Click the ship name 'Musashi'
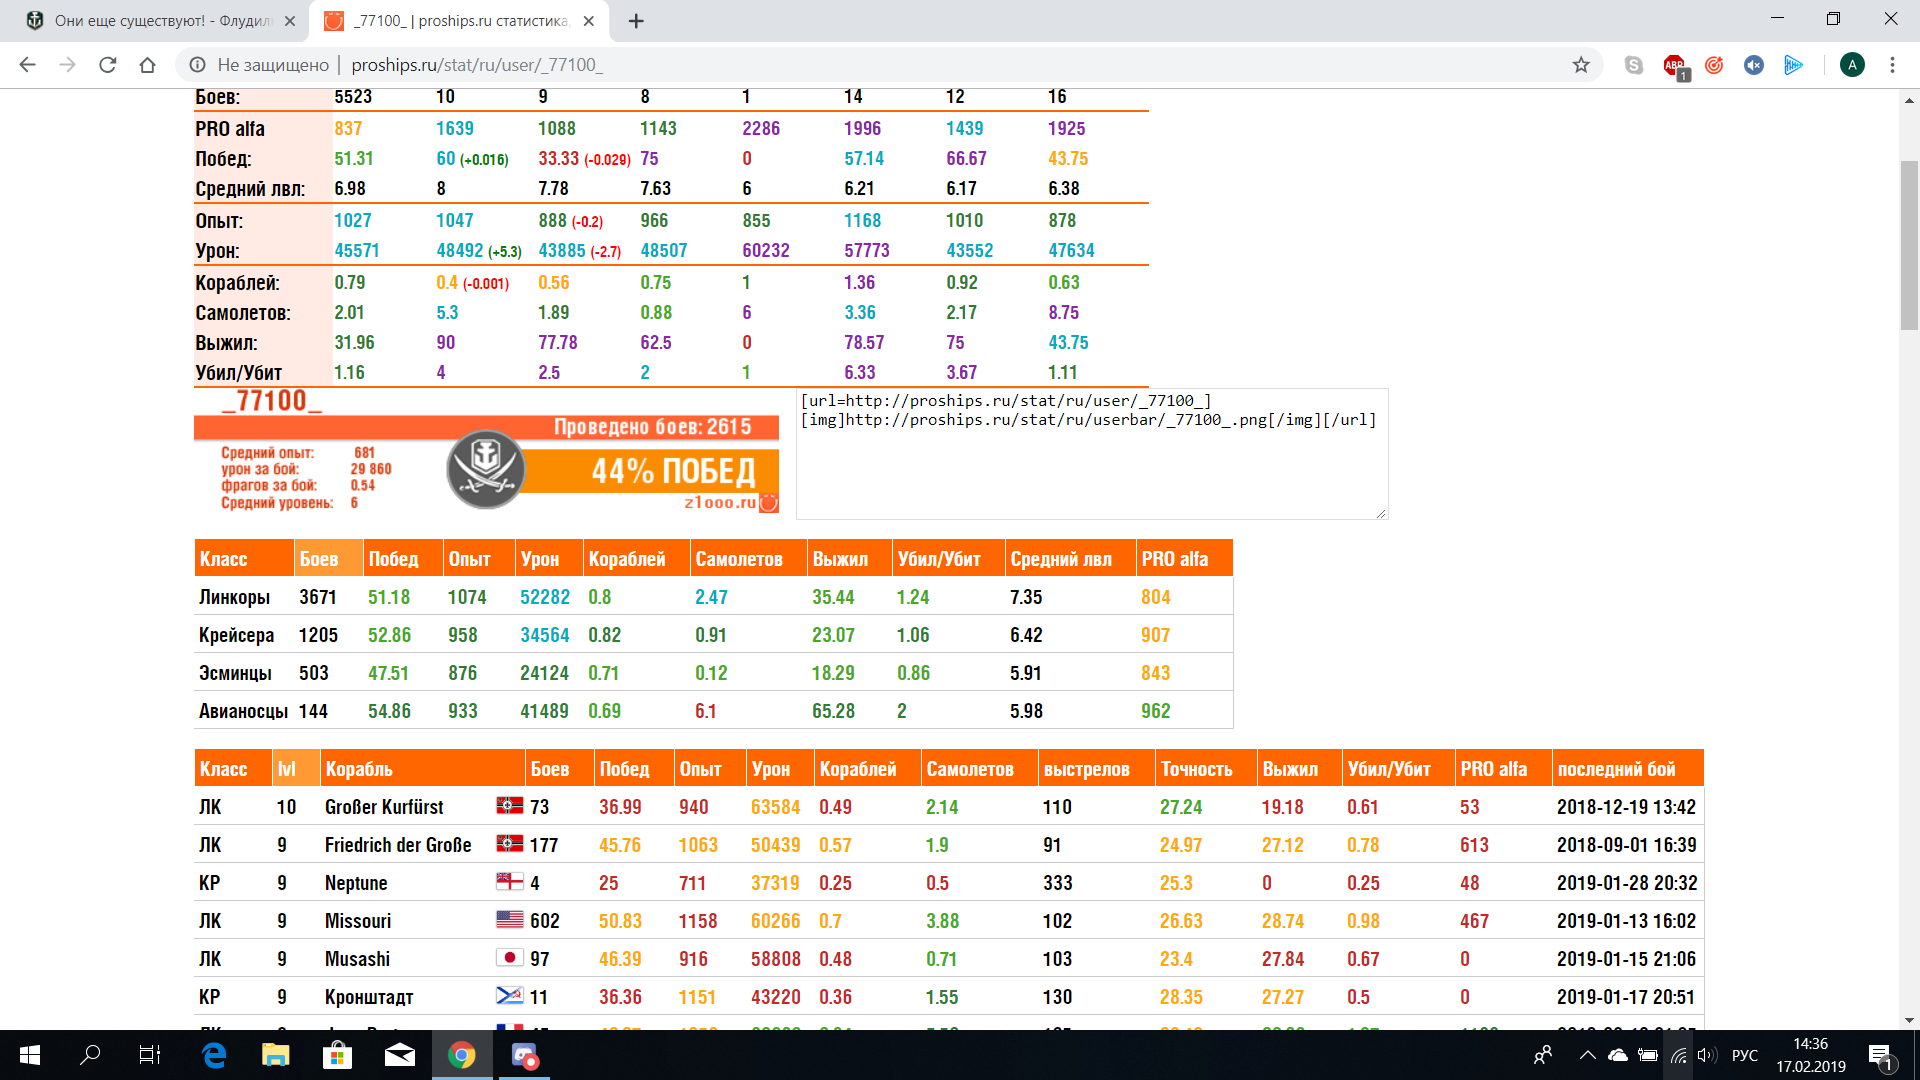 click(357, 959)
